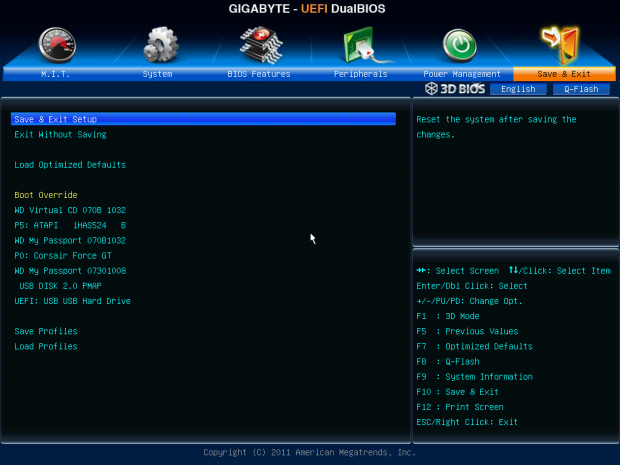Click the +/-/PU/PD: Change Opt. hint

tap(469, 301)
